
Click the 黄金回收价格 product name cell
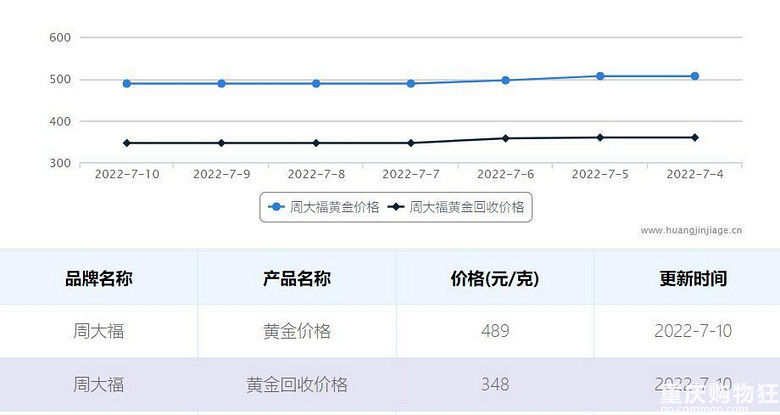point(297,384)
